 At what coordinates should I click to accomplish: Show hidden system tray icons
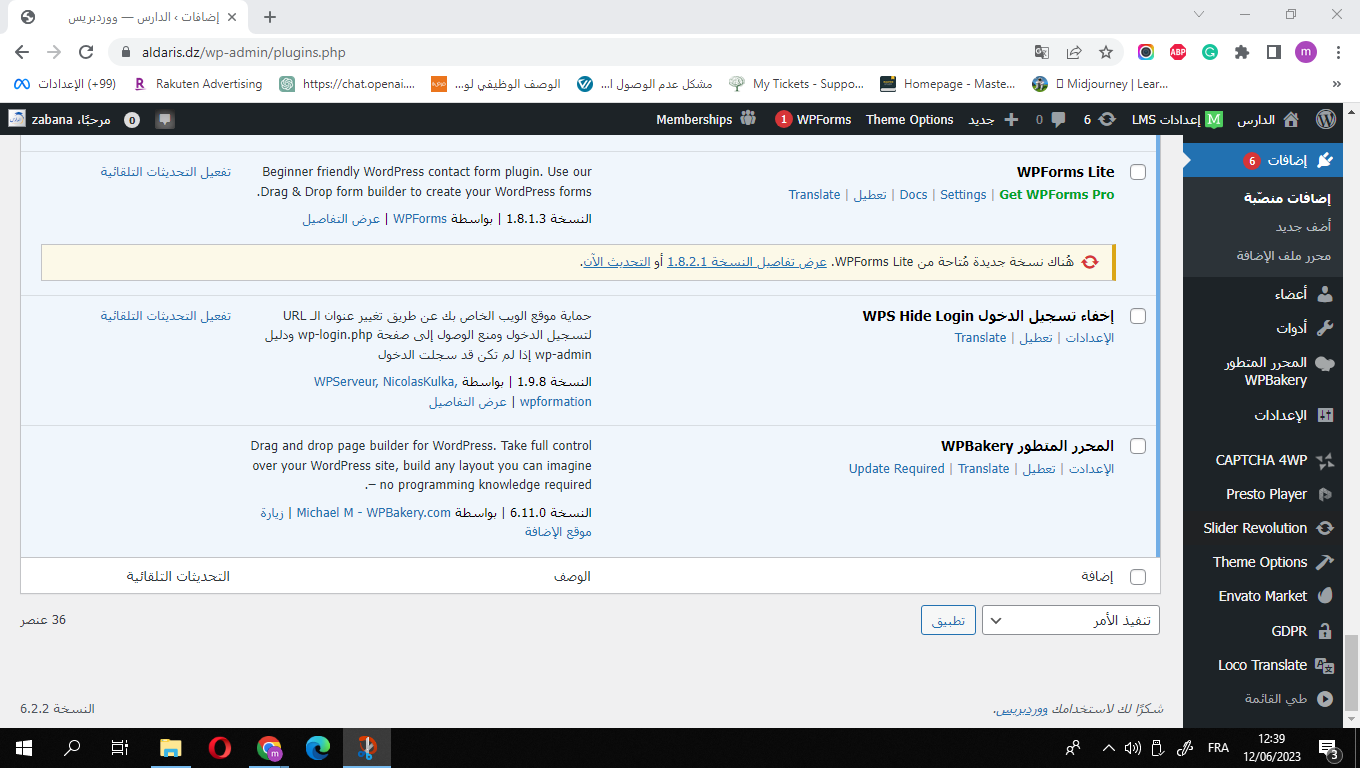1108,747
